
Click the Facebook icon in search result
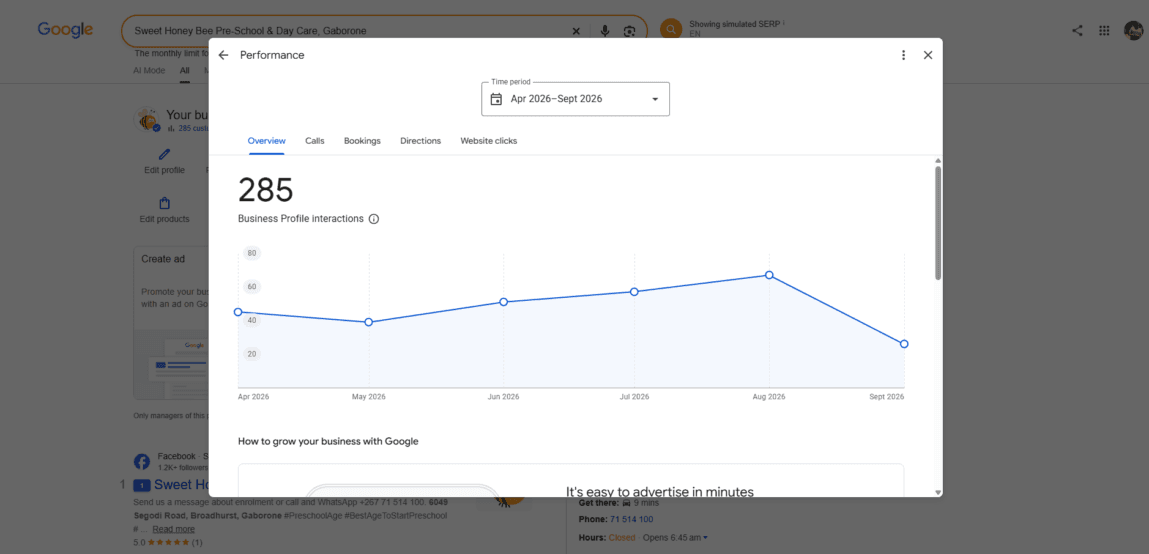click(x=141, y=462)
